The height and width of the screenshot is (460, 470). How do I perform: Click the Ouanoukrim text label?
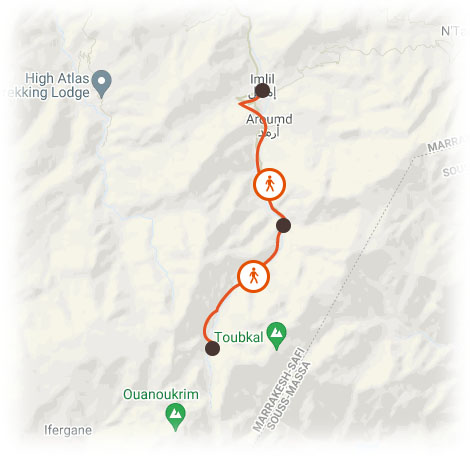[161, 394]
